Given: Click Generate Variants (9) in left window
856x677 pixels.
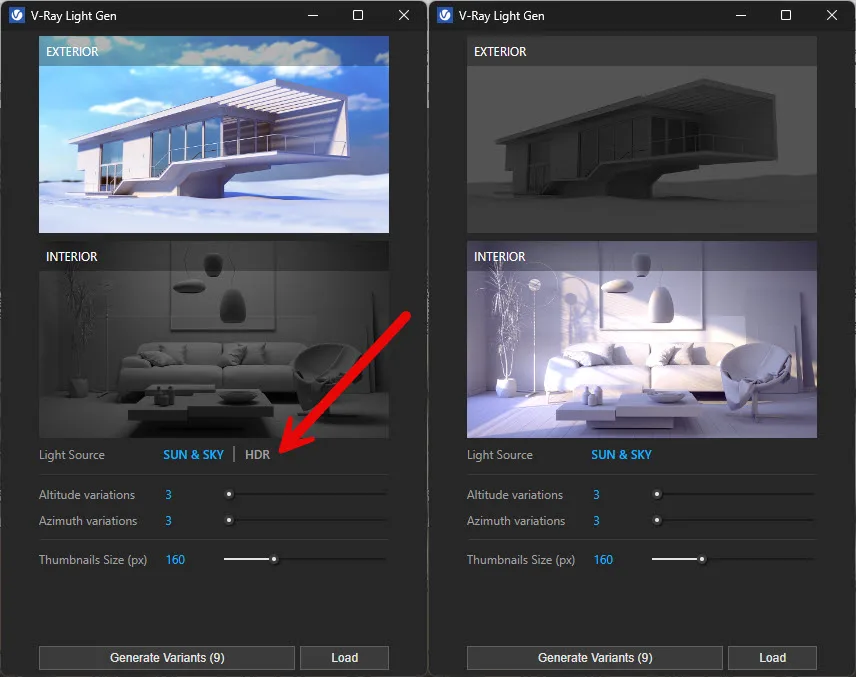Looking at the screenshot, I should click(166, 657).
